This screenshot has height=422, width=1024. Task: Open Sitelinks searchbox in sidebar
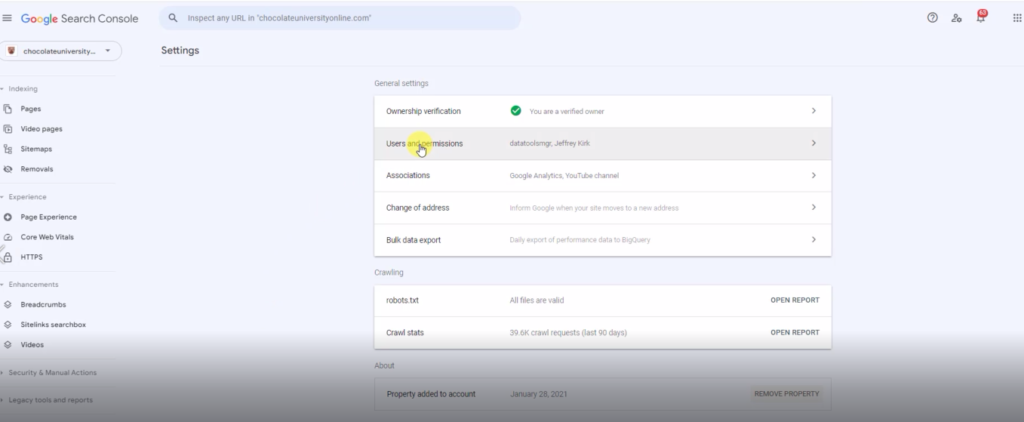pyautogui.click(x=53, y=325)
